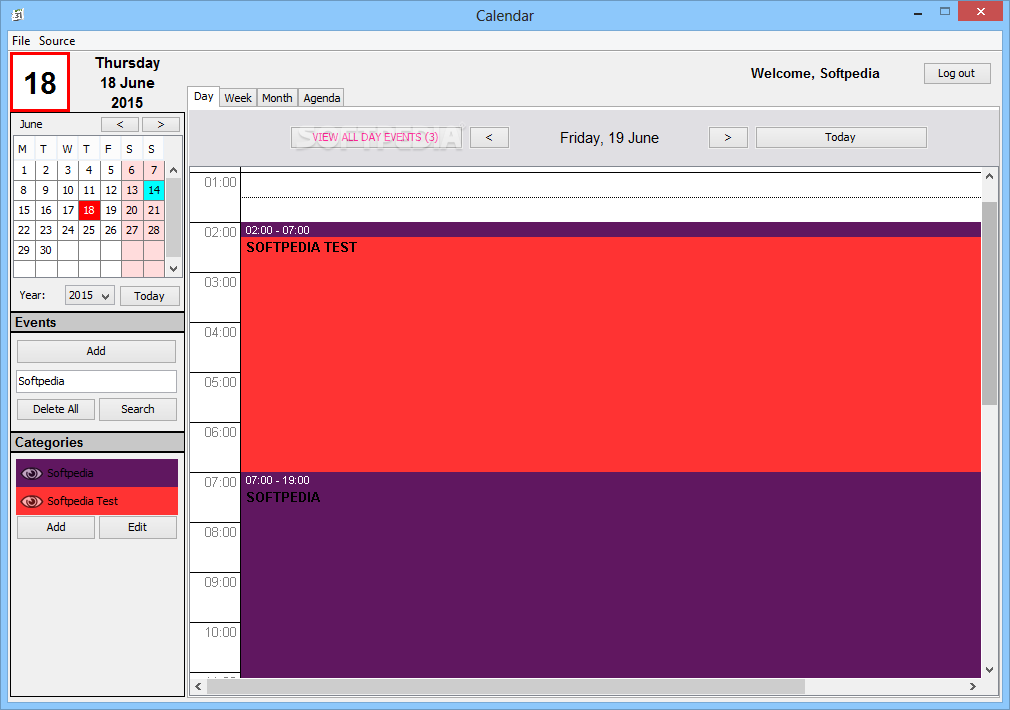Toggle visibility of Softpedia Test category
This screenshot has width=1010, height=710.
32,501
